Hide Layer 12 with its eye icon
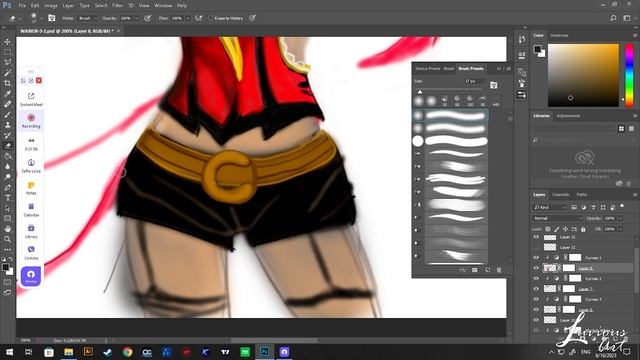Image resolution: width=640 pixels, height=360 pixels. pos(536,237)
